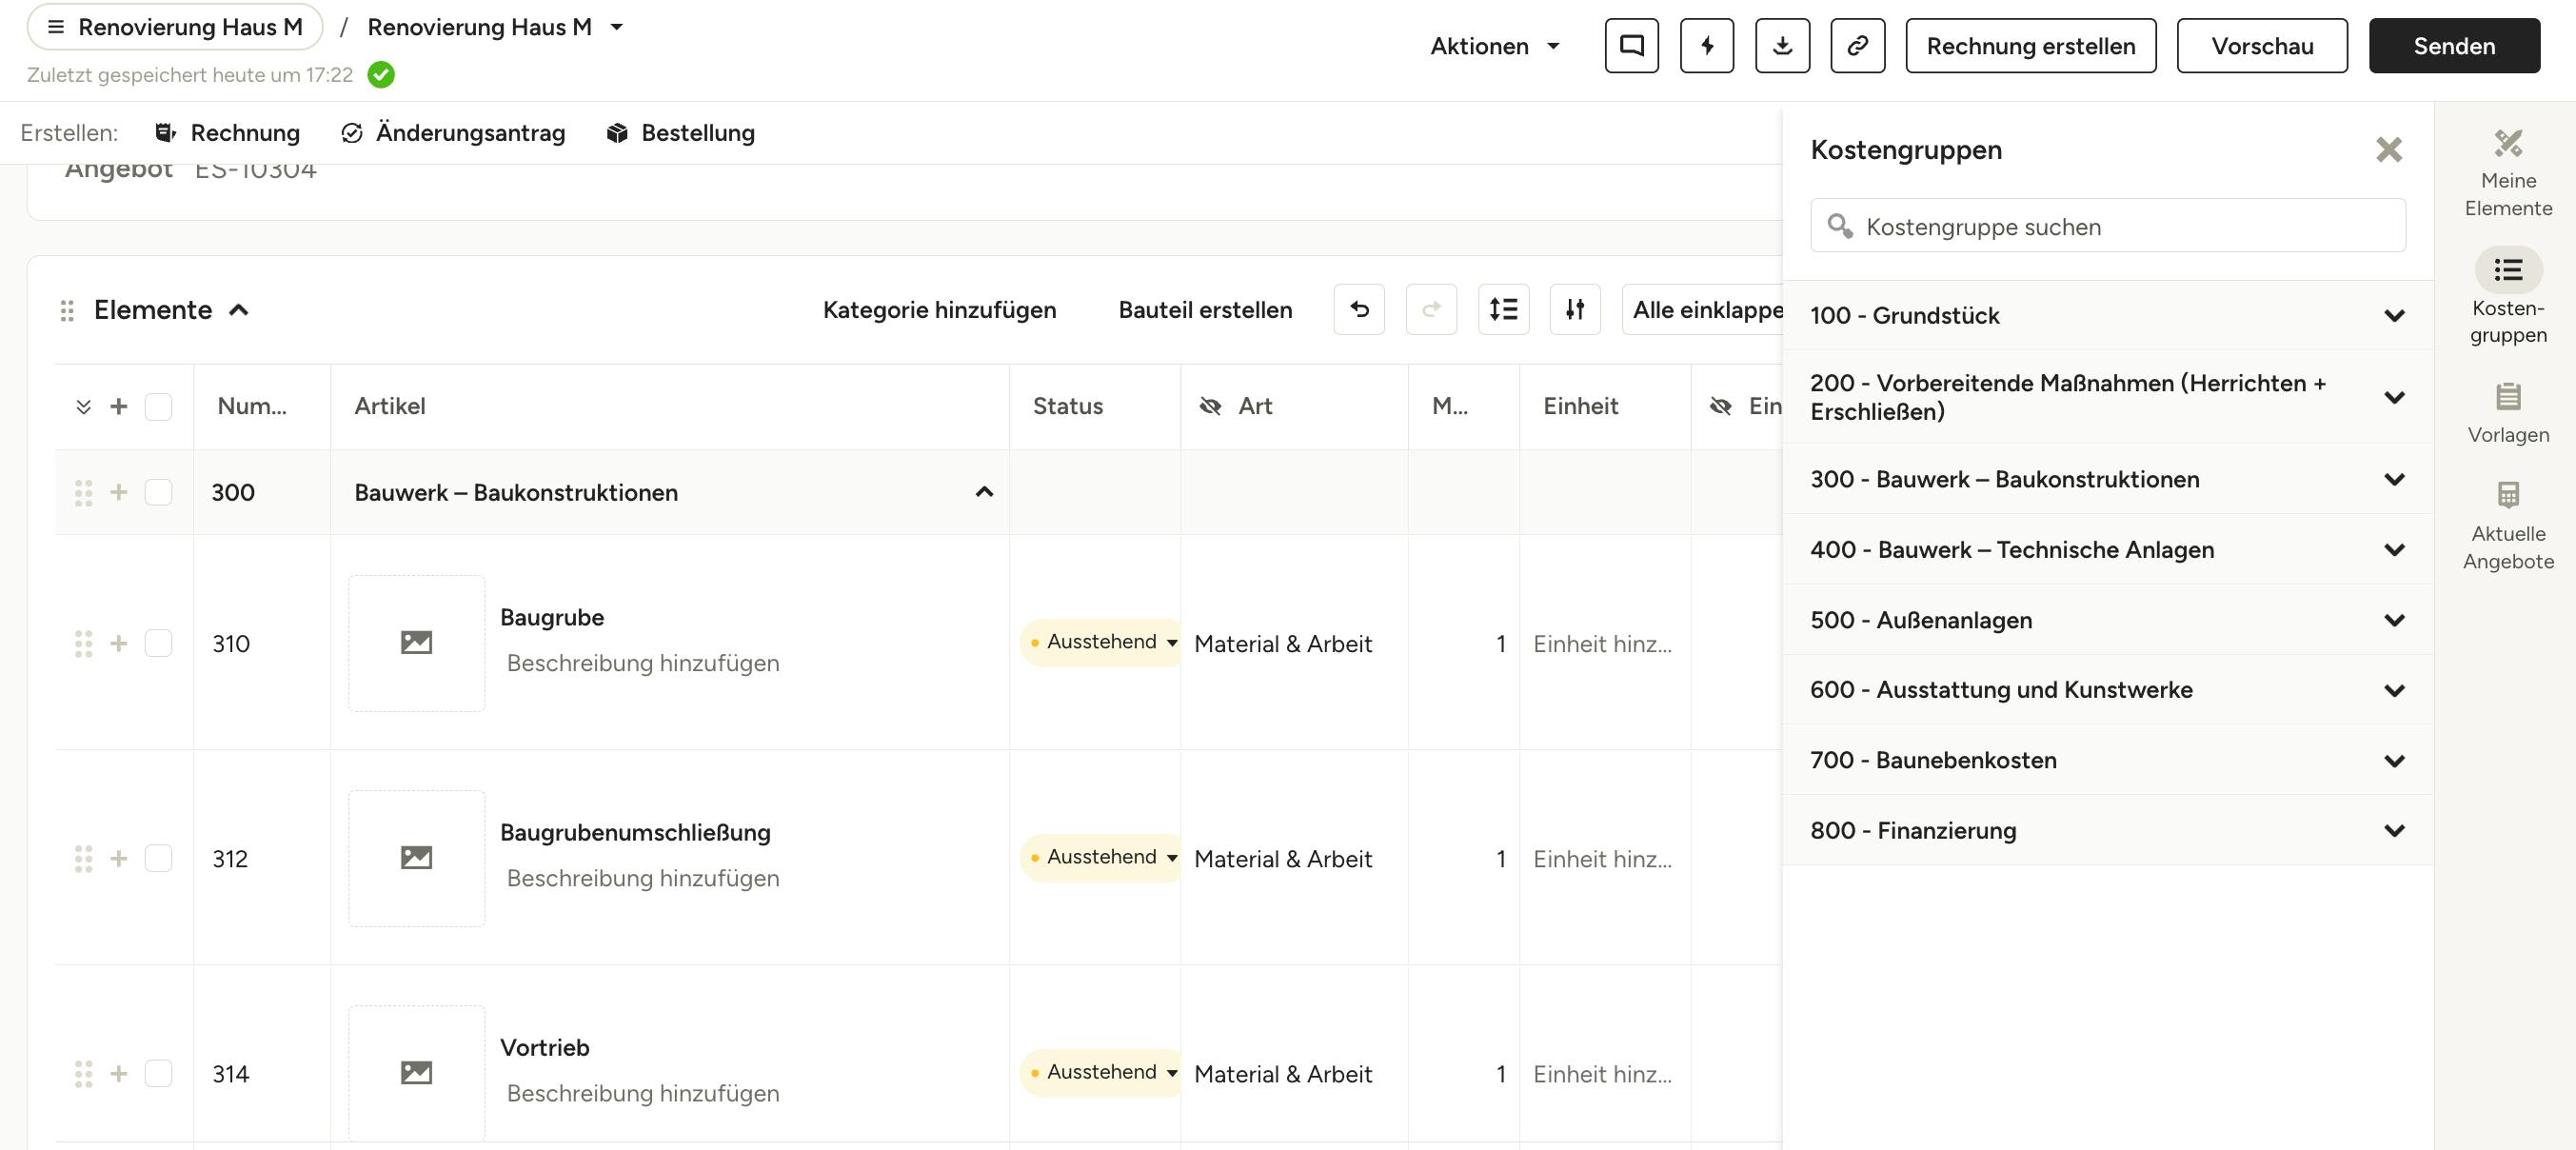The image size is (2576, 1150).
Task: Copy link with the chain icon button
Action: [x=1857, y=46]
